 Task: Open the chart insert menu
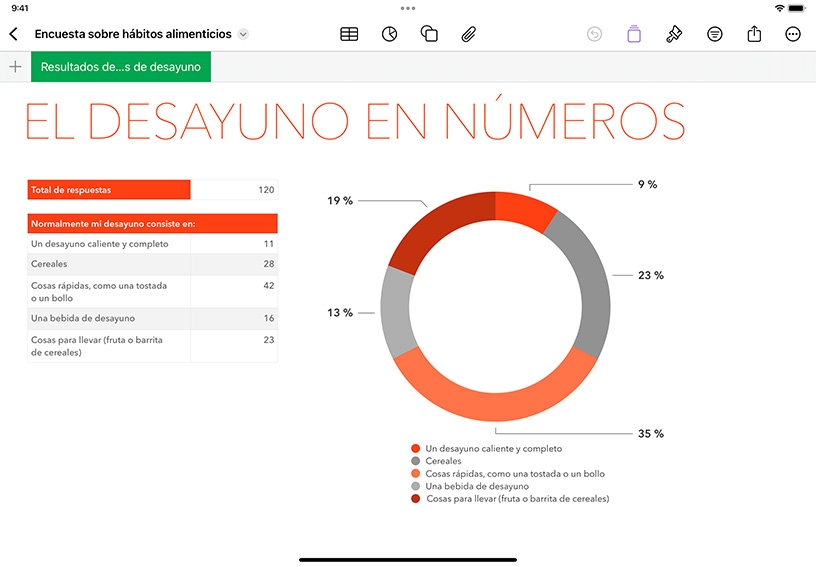point(389,34)
